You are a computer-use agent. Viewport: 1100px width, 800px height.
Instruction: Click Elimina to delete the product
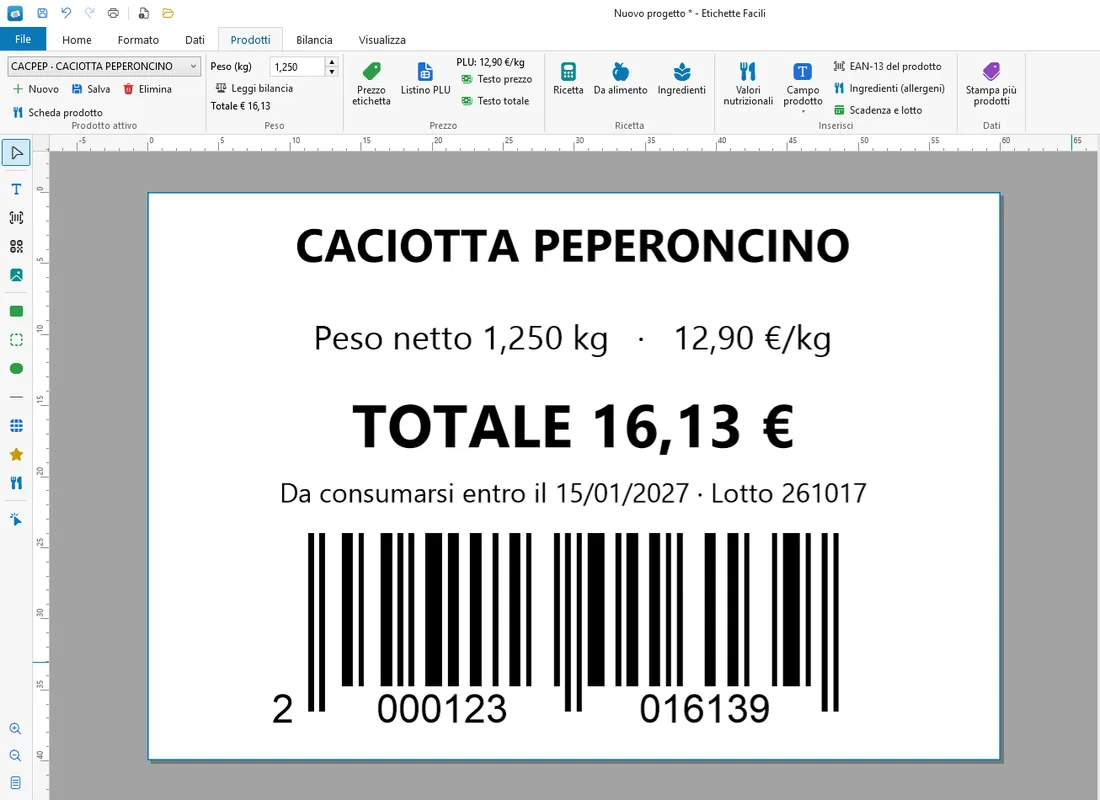[x=147, y=89]
